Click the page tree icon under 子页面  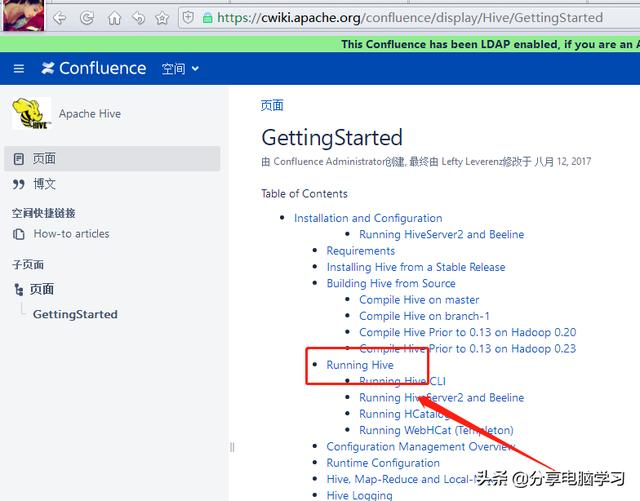pos(19,289)
